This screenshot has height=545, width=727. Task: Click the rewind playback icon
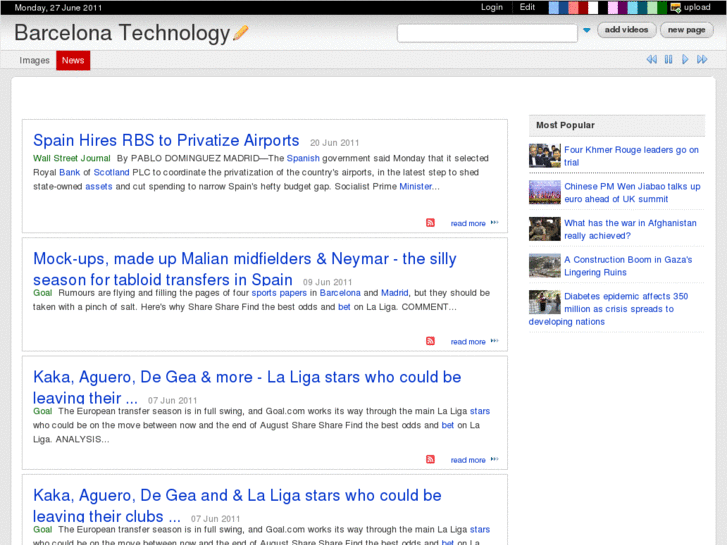[651, 59]
